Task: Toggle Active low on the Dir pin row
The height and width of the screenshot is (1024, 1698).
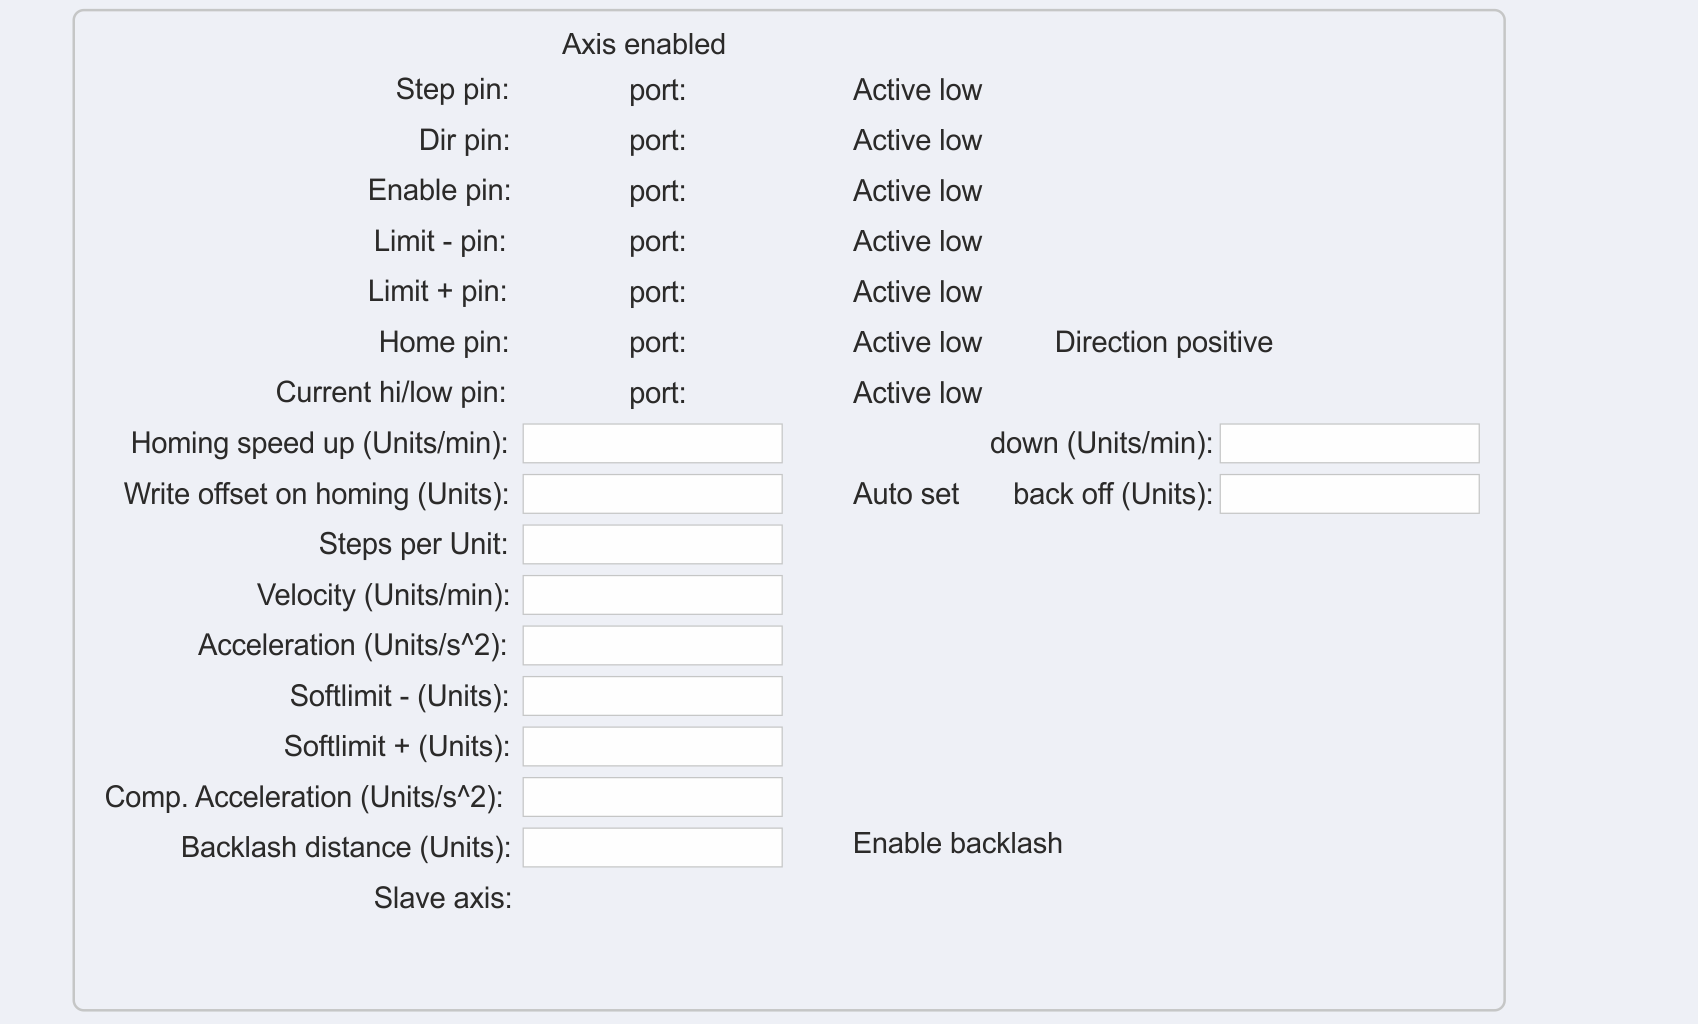Action: tap(917, 140)
